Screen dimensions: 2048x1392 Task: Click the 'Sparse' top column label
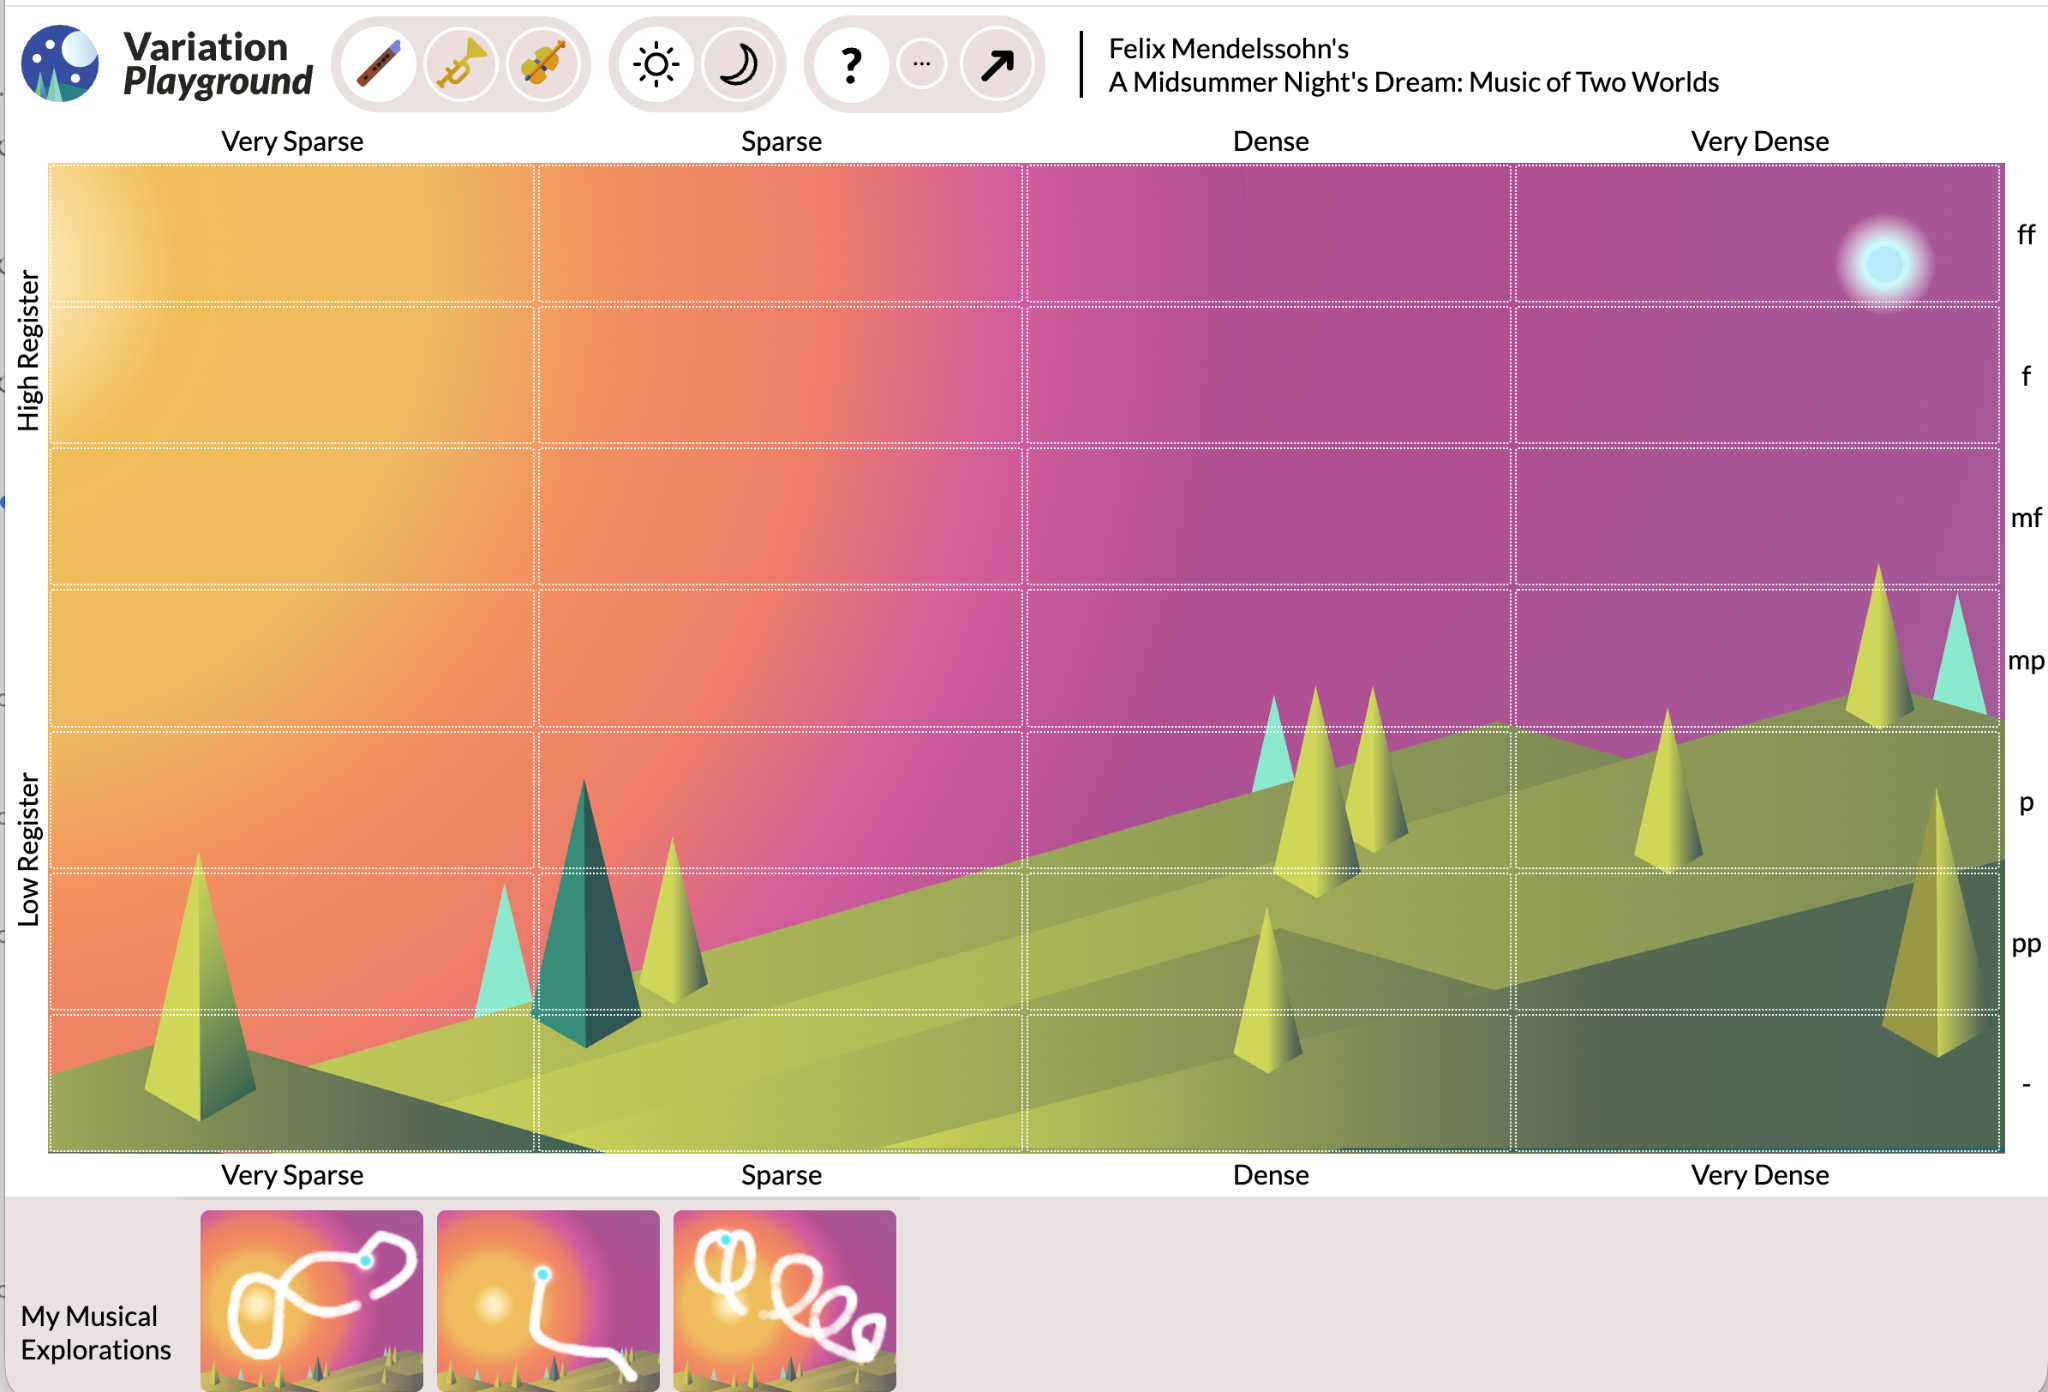(x=781, y=141)
